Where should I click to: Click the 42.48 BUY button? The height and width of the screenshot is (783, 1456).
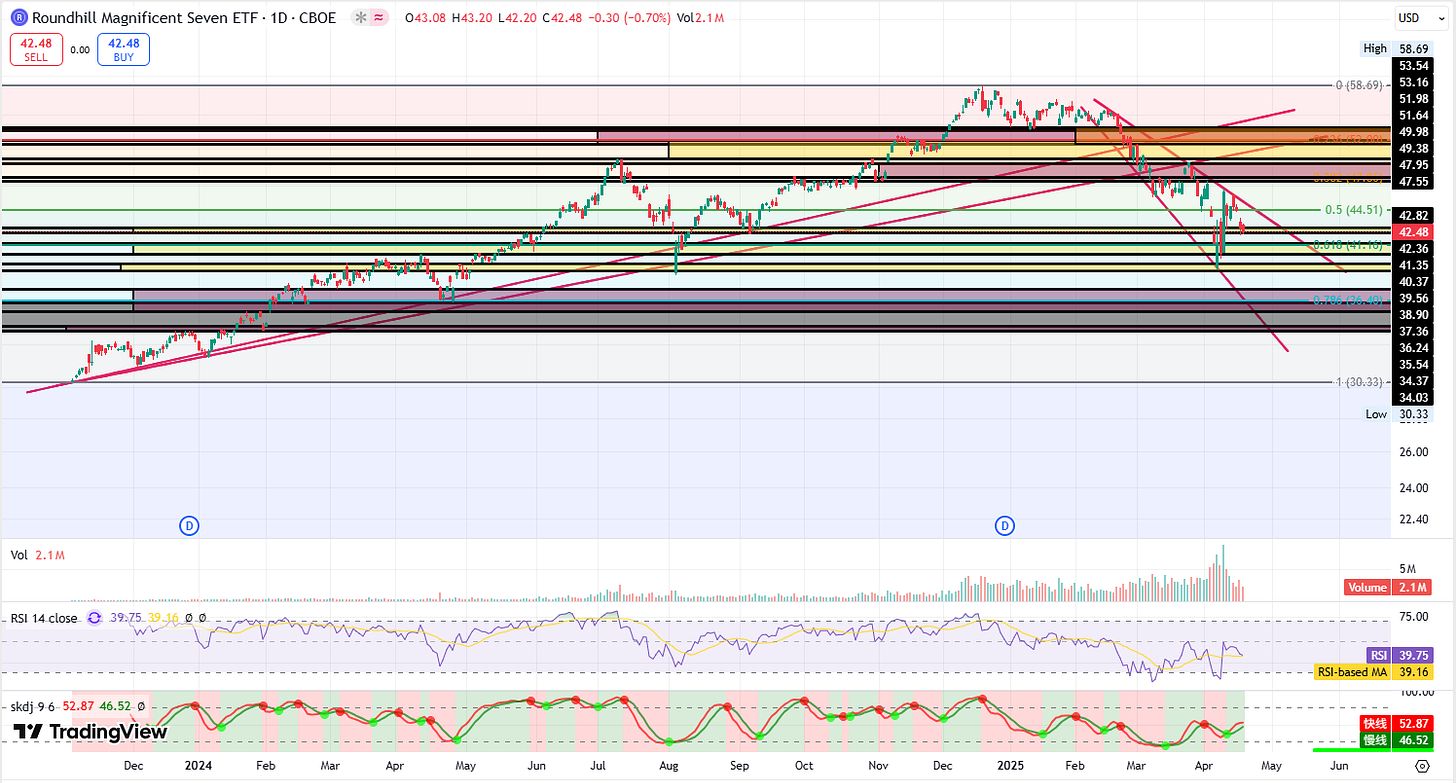[x=123, y=49]
